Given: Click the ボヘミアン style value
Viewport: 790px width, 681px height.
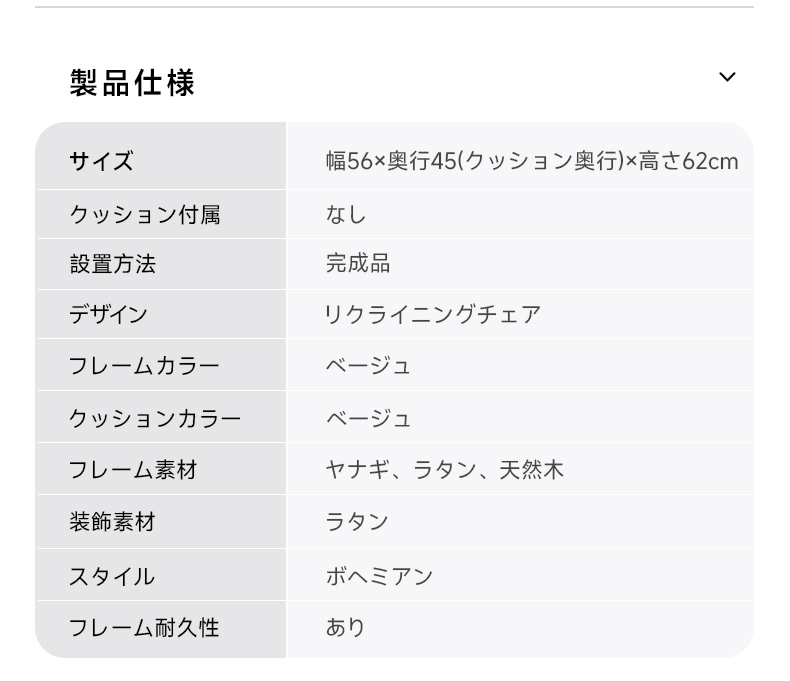Looking at the screenshot, I should click(x=379, y=576).
